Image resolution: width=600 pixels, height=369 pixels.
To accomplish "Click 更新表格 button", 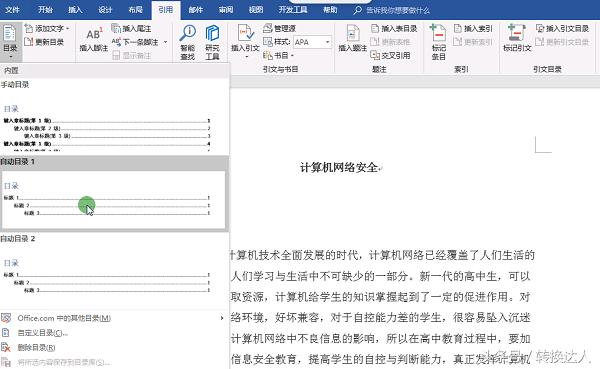I will 390,42.
